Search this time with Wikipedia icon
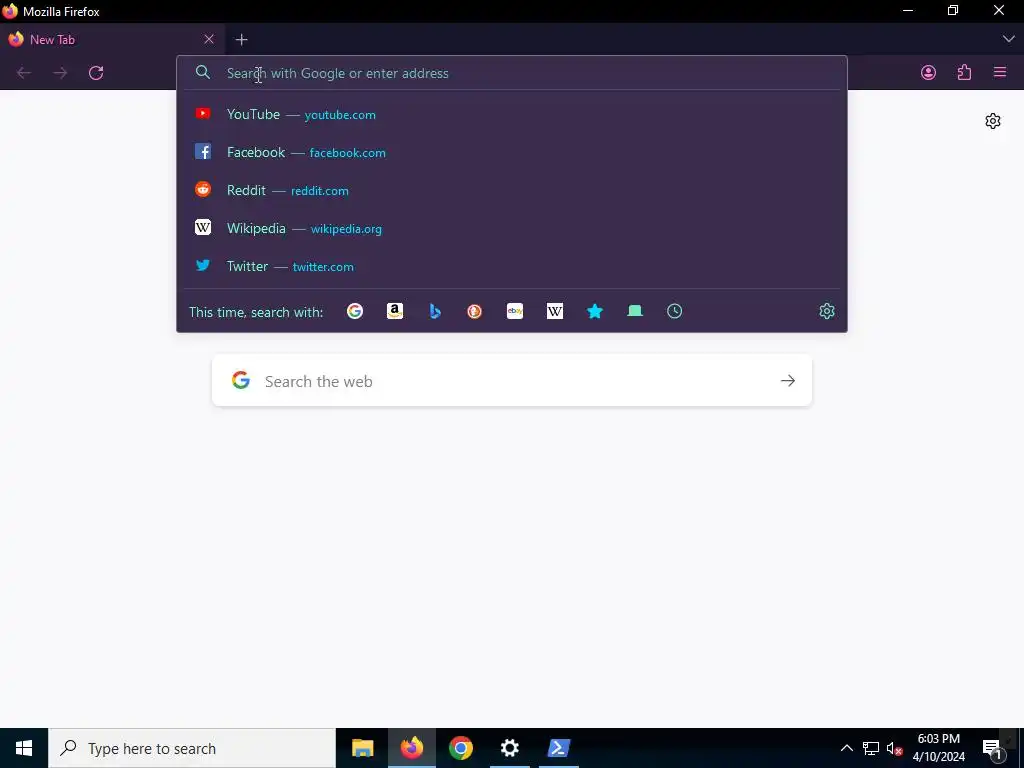 (554, 312)
